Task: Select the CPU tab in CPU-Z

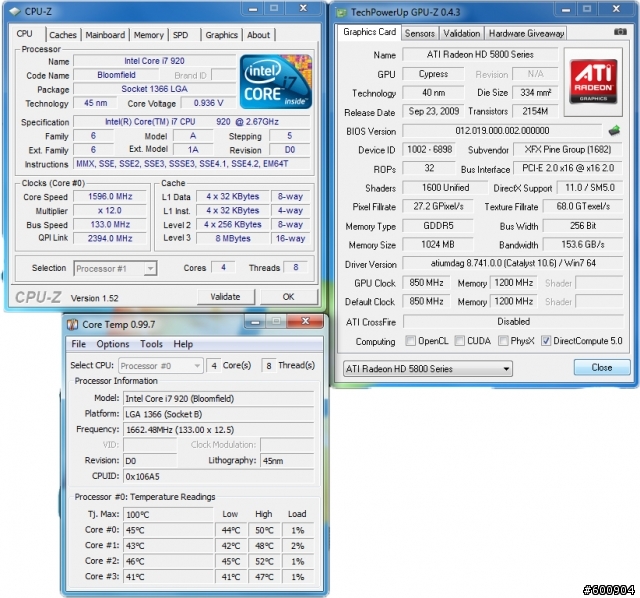Action: 24,33
